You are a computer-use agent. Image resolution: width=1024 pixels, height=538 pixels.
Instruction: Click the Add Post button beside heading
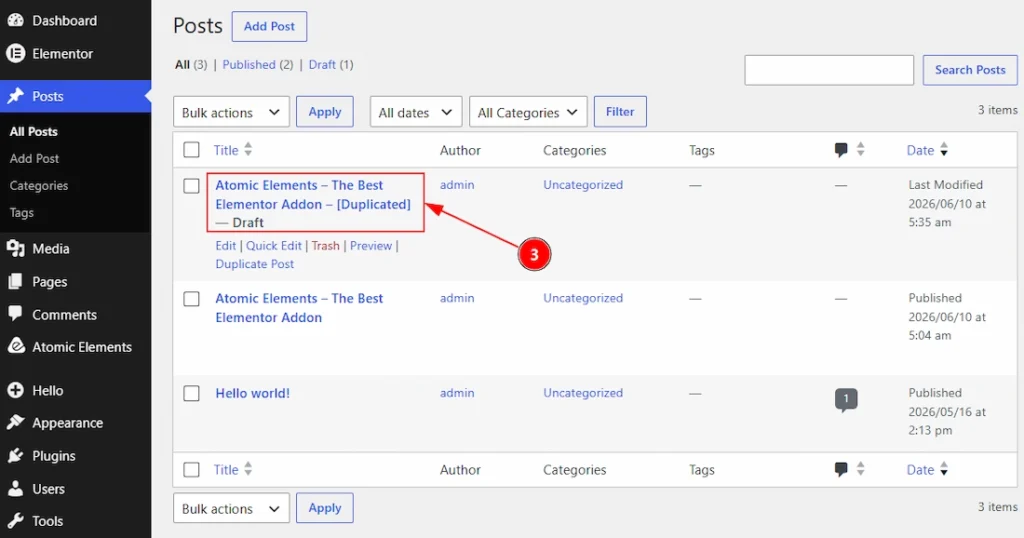[x=269, y=27]
